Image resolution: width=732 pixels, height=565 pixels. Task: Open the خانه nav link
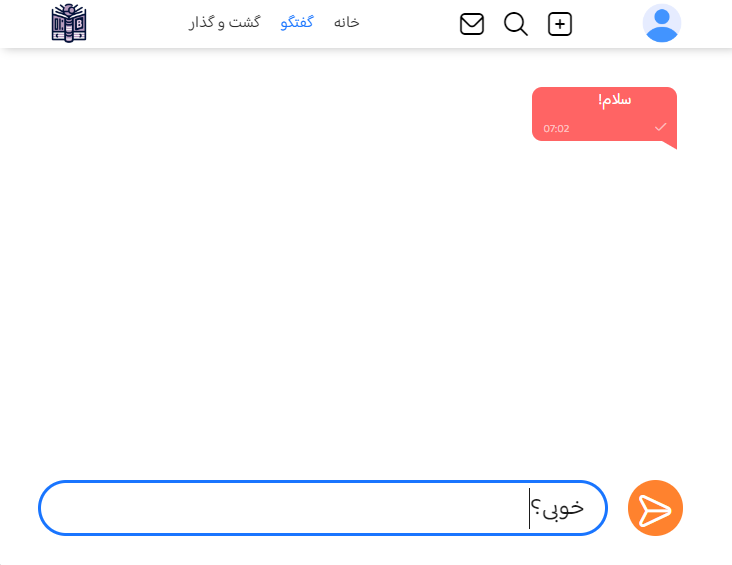click(346, 22)
